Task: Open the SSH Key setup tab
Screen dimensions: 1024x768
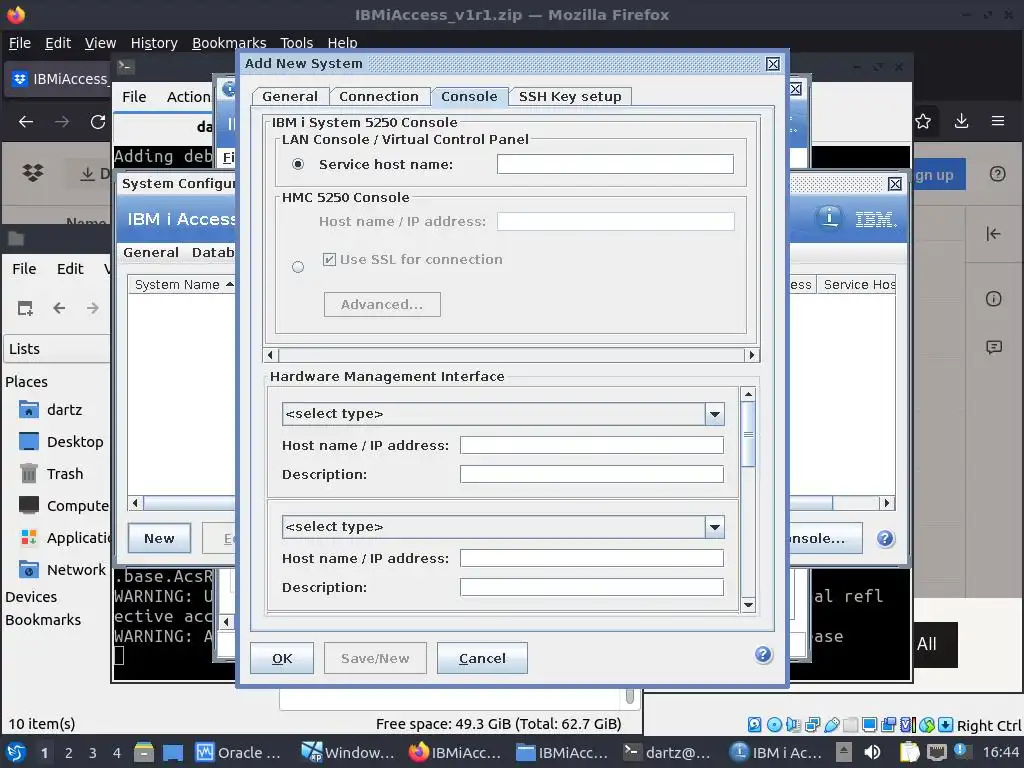Action: coord(569,97)
